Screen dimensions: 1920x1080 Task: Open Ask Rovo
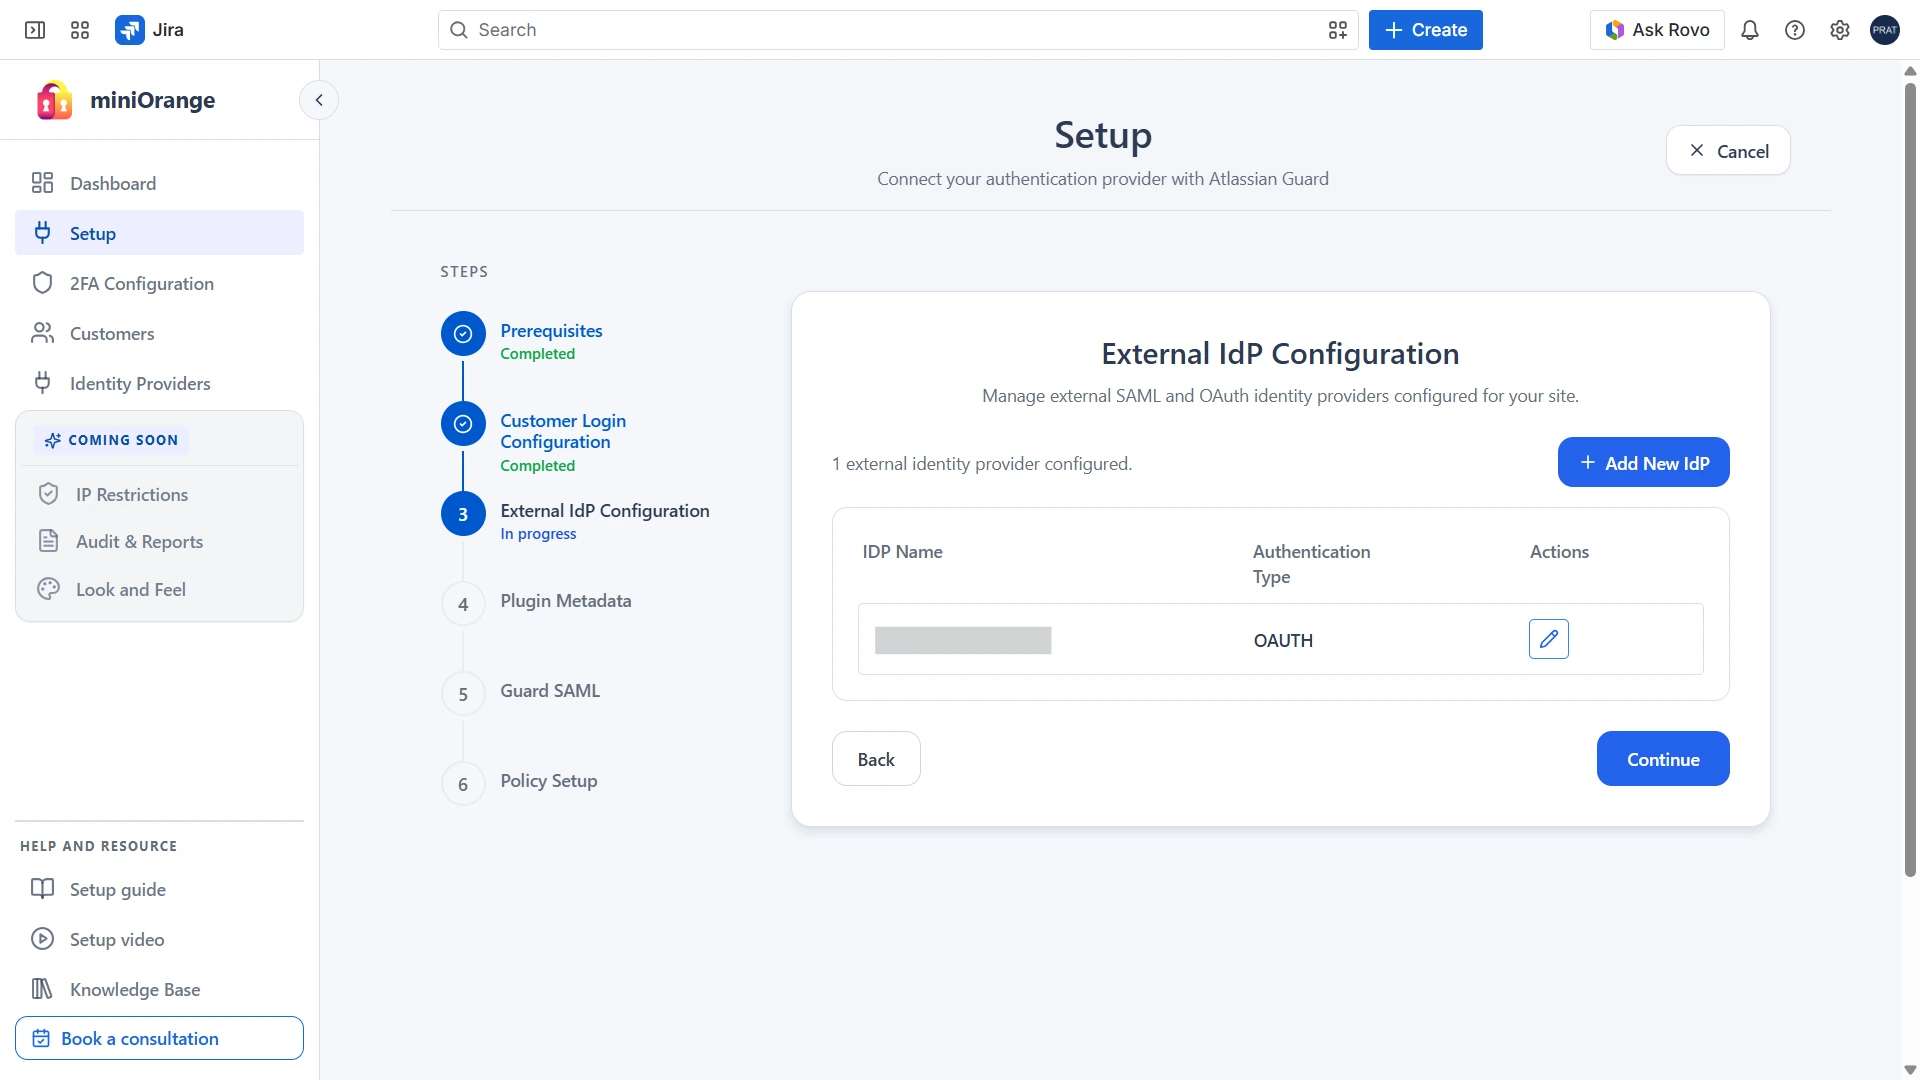pos(1657,30)
